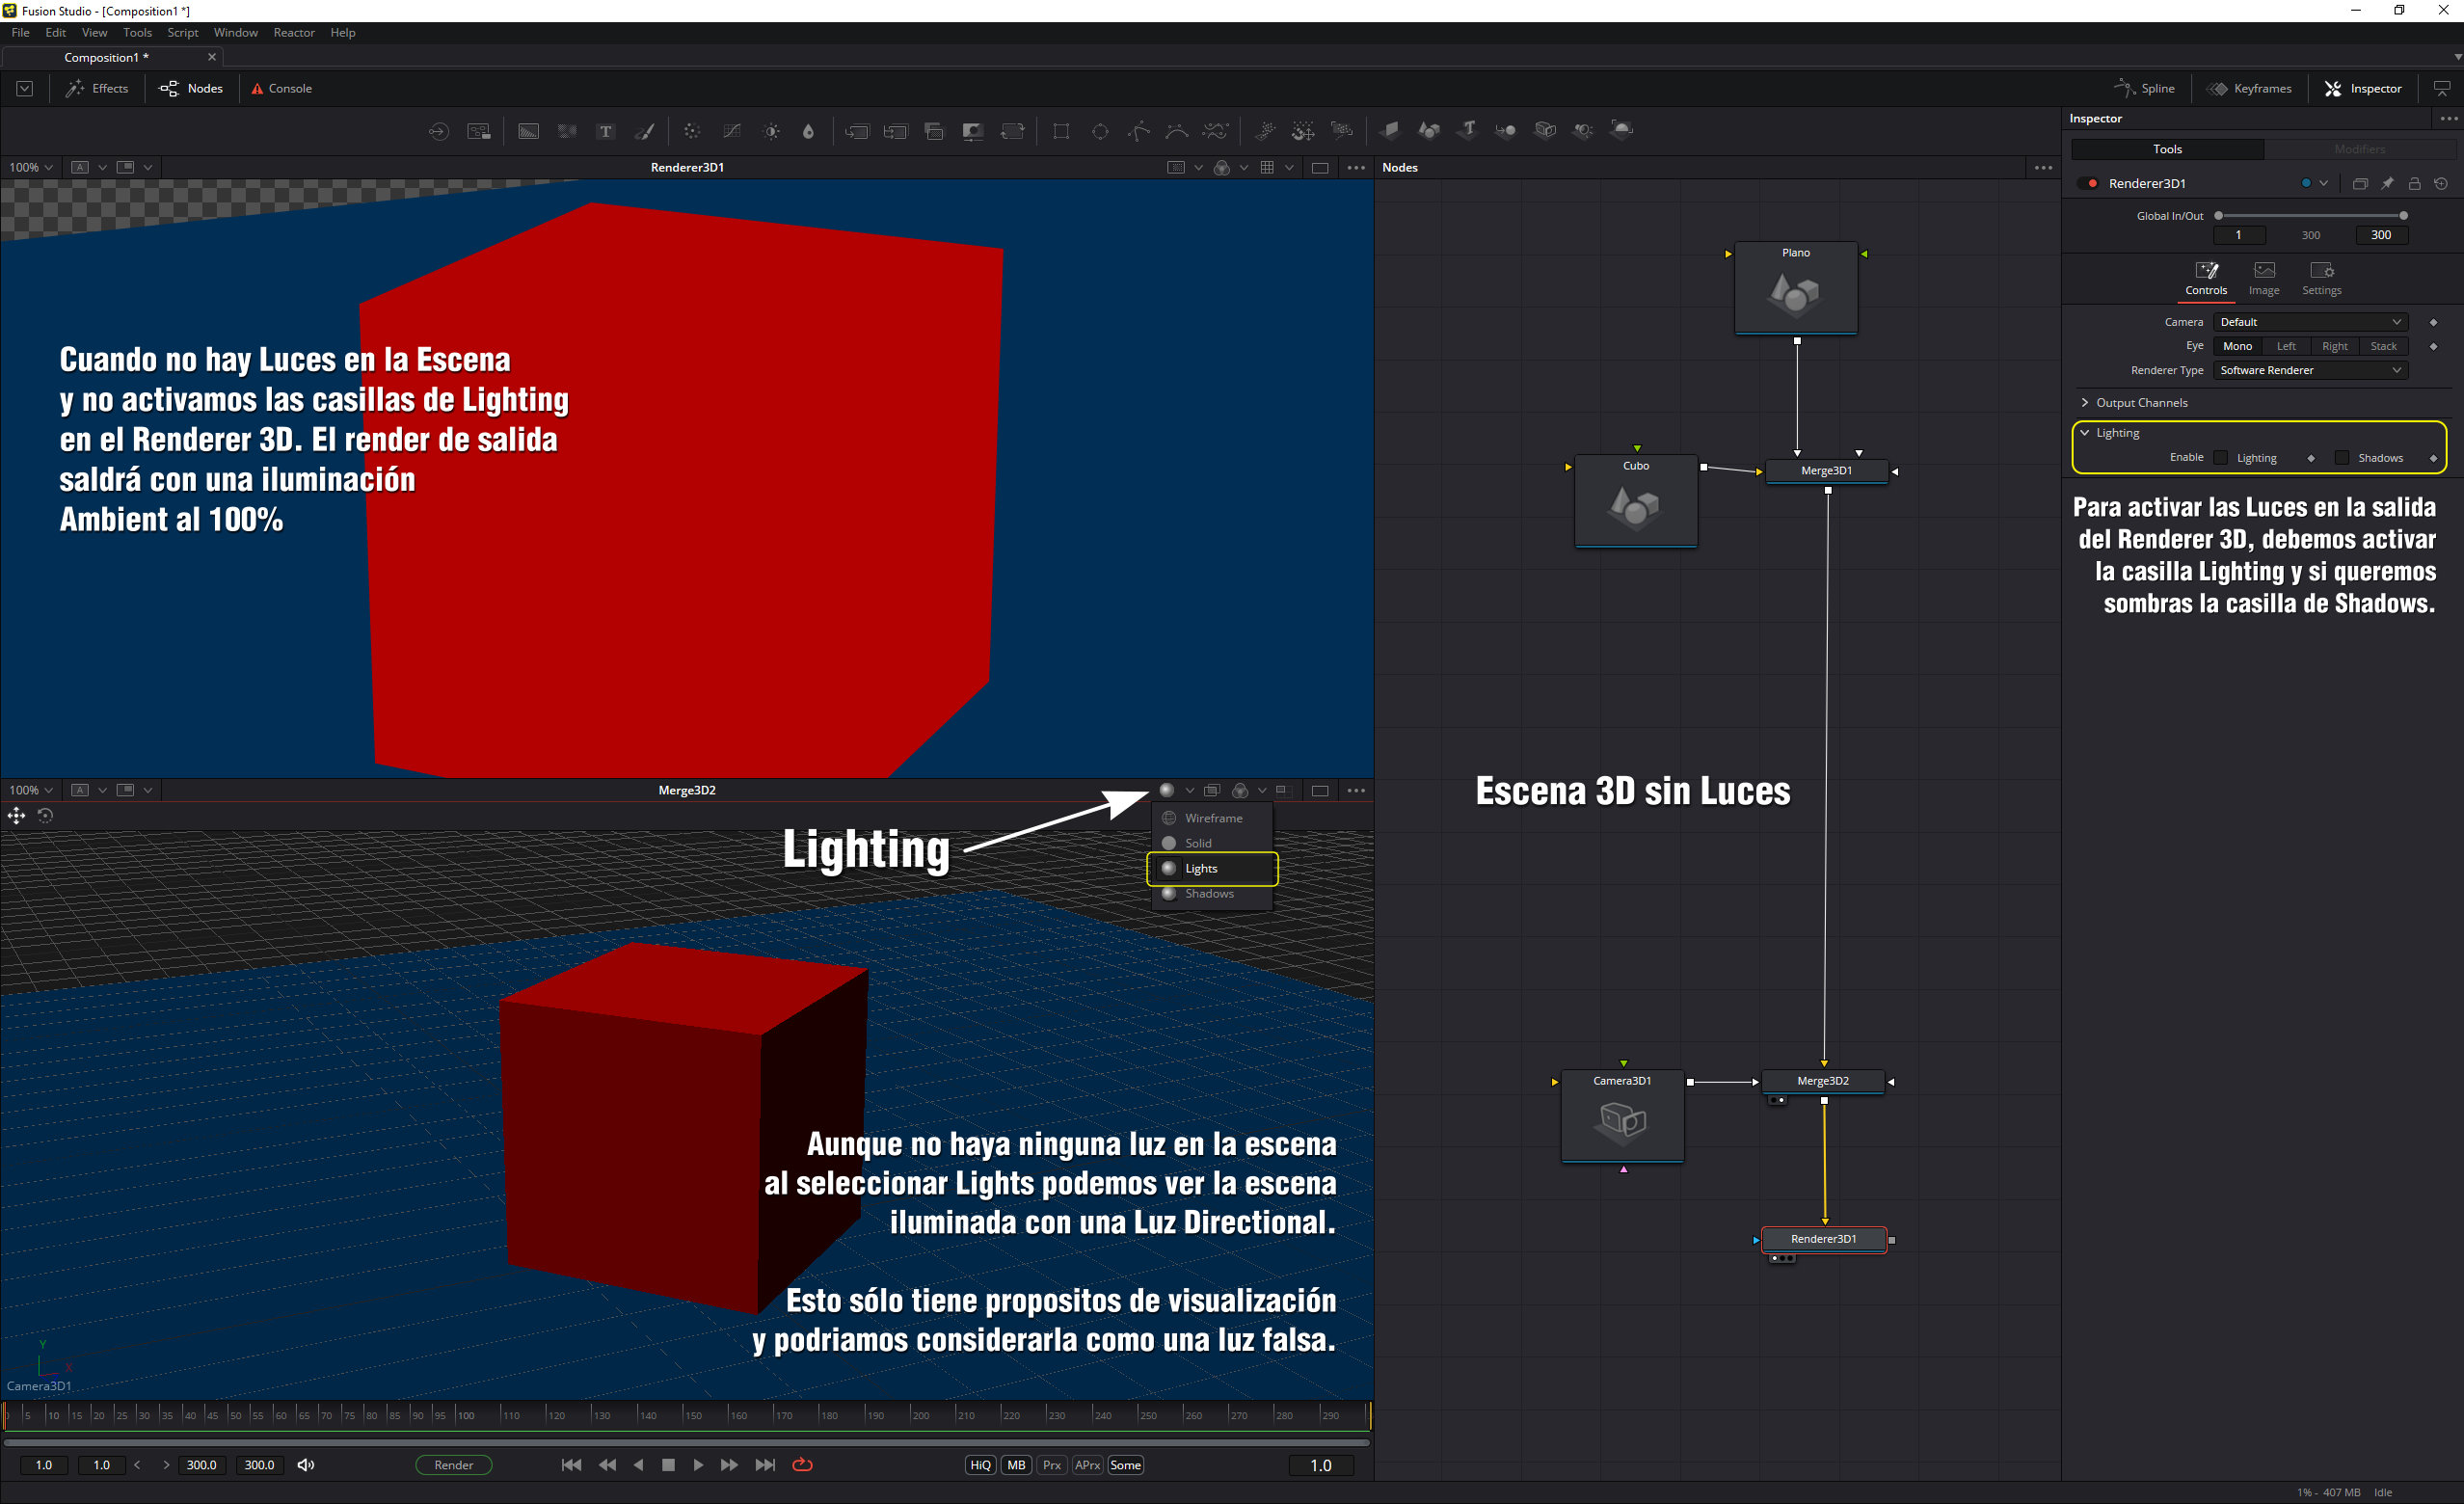This screenshot has width=2464, height=1504.
Task: Open the Renderer Type dropdown
Action: (x=2309, y=370)
